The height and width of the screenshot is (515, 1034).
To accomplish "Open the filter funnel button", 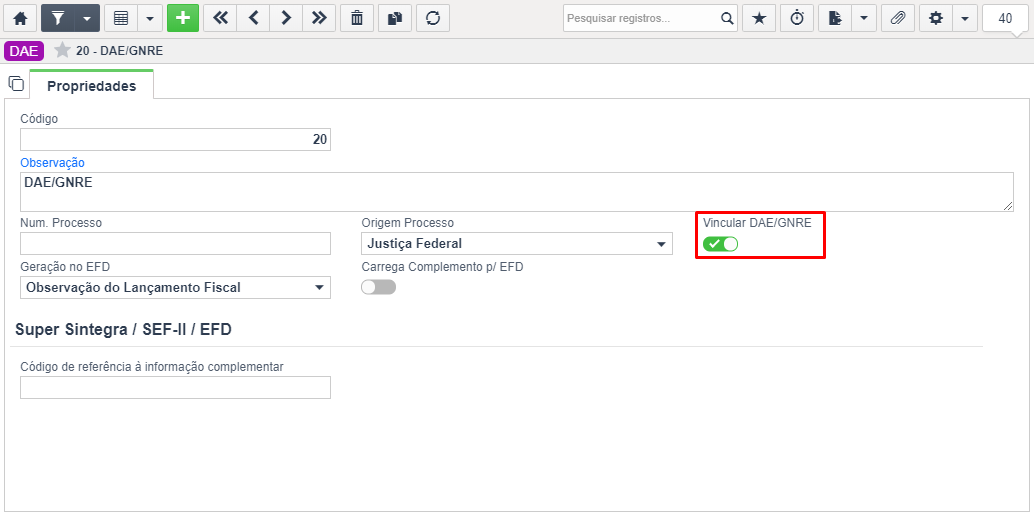I will pos(57,18).
